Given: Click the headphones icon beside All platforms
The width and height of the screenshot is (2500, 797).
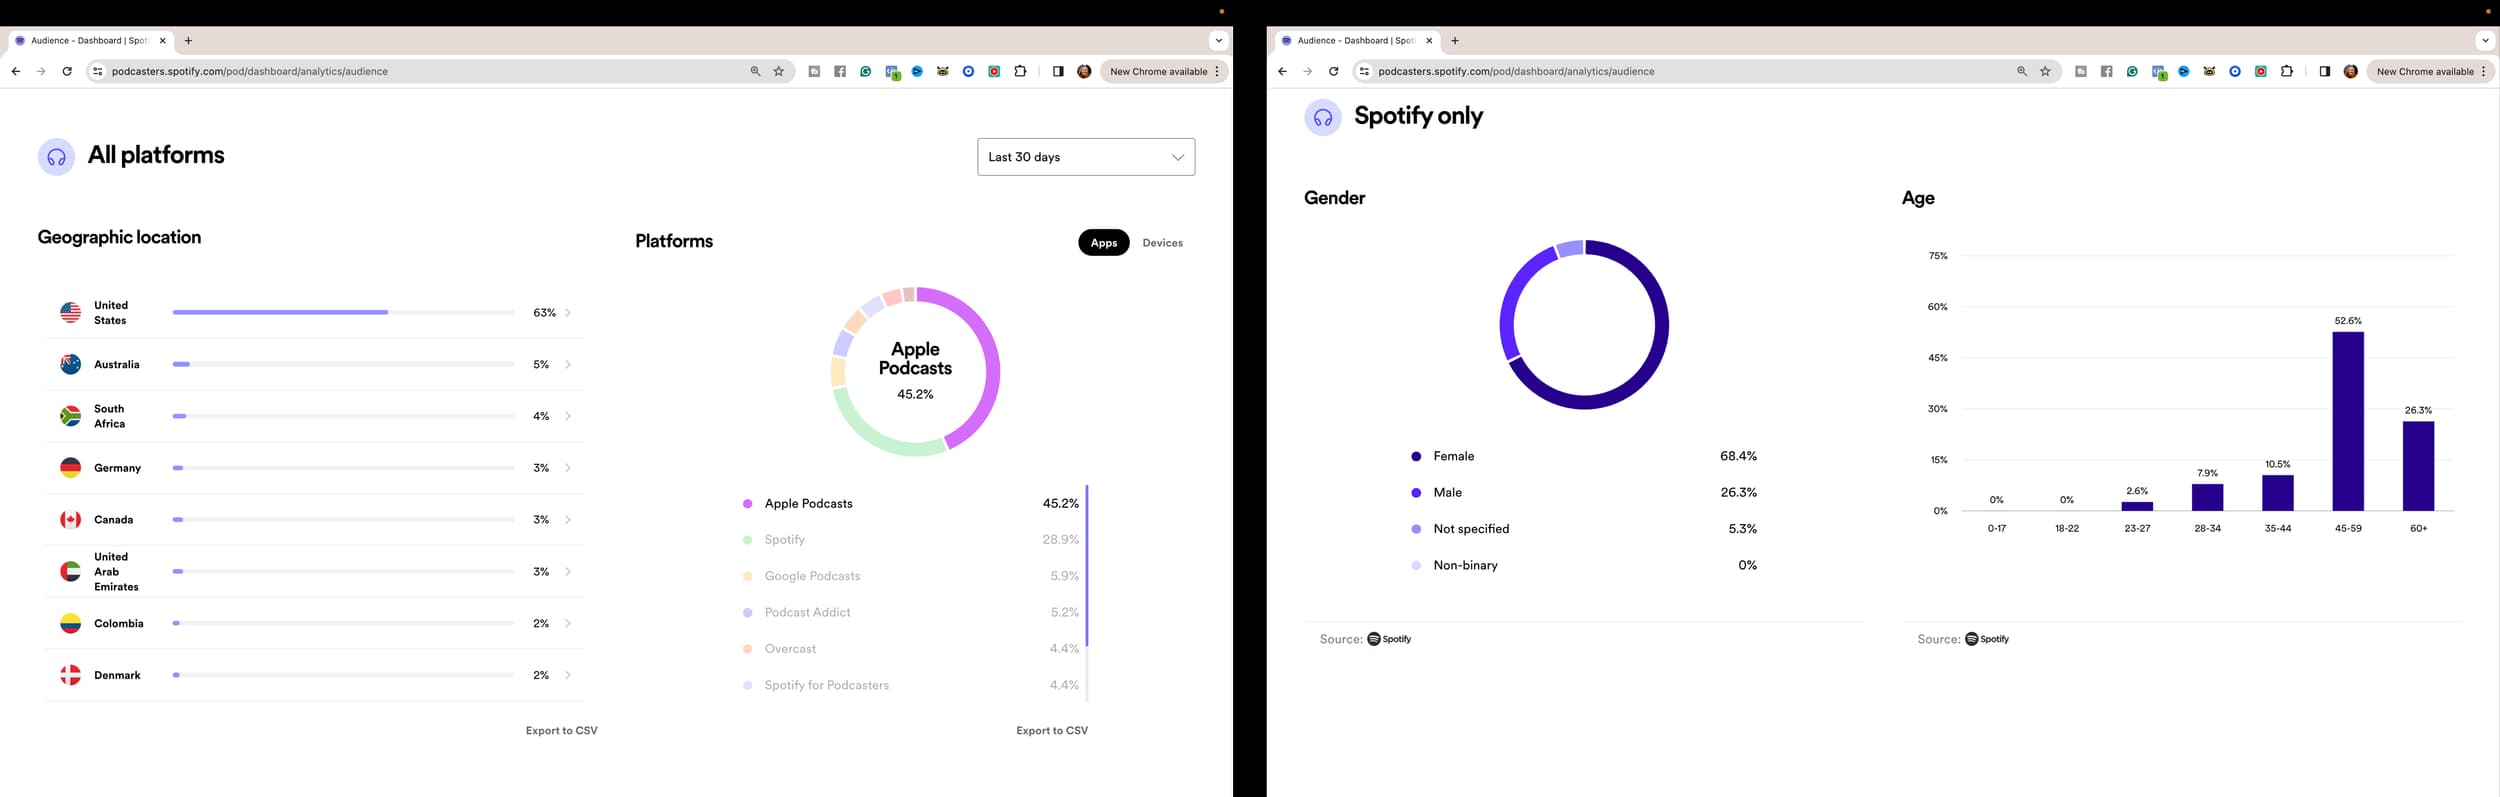Looking at the screenshot, I should pyautogui.click(x=56, y=157).
